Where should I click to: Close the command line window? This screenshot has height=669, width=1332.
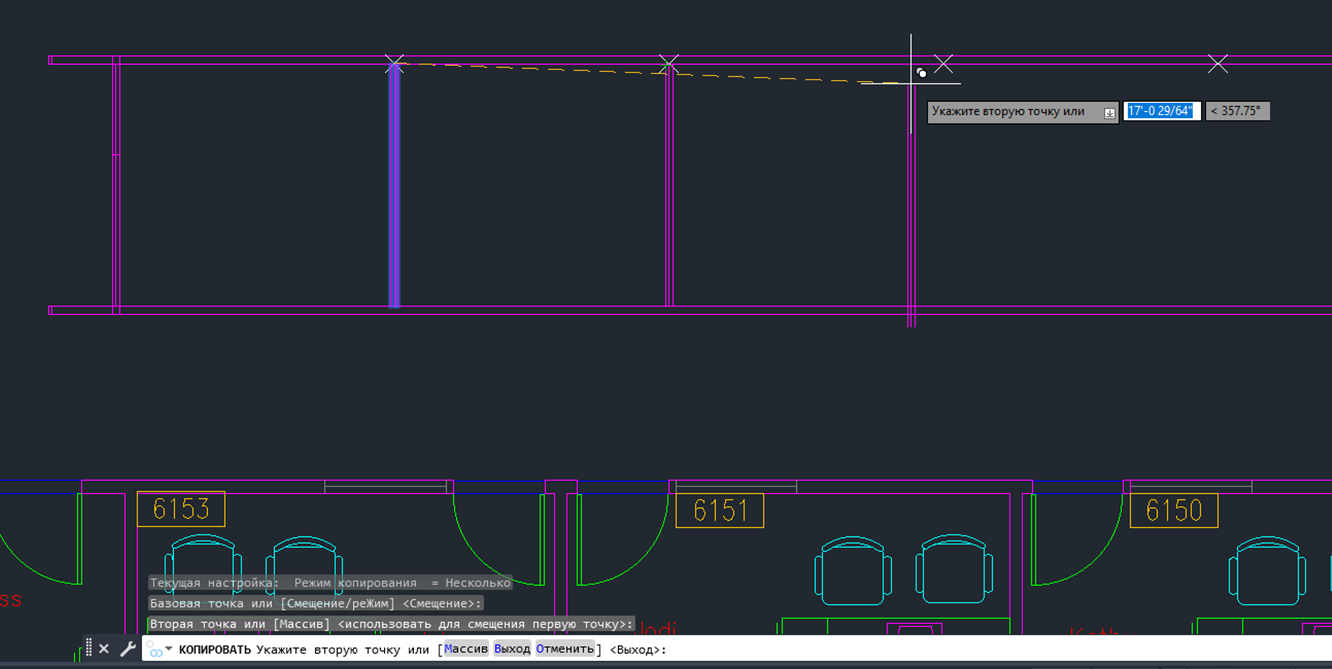tap(104, 649)
